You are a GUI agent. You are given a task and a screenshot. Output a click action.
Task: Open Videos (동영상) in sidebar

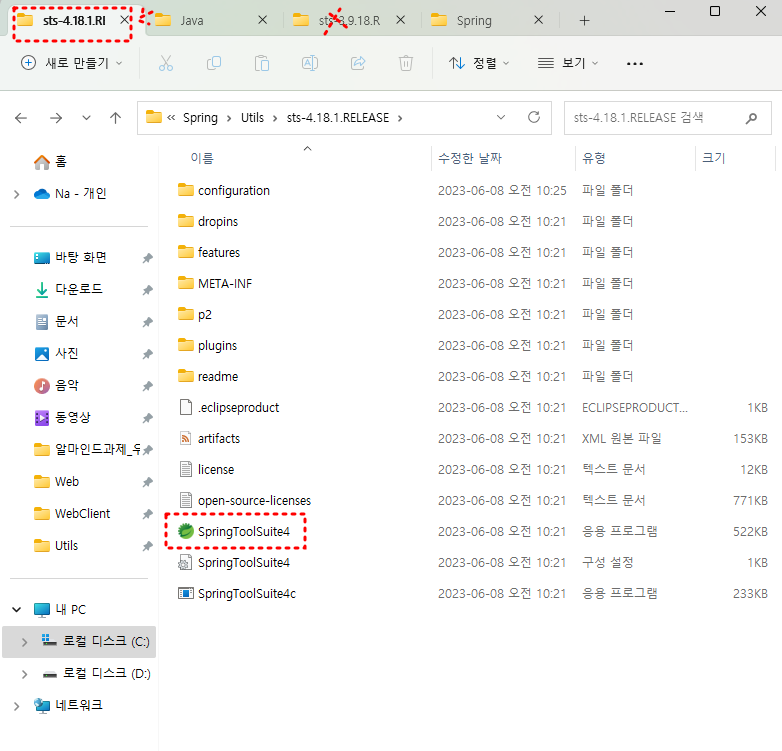click(62, 417)
